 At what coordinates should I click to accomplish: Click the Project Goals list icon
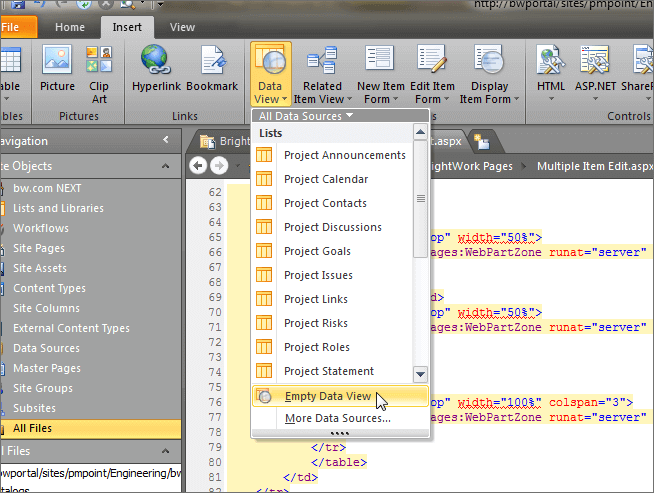(264, 251)
